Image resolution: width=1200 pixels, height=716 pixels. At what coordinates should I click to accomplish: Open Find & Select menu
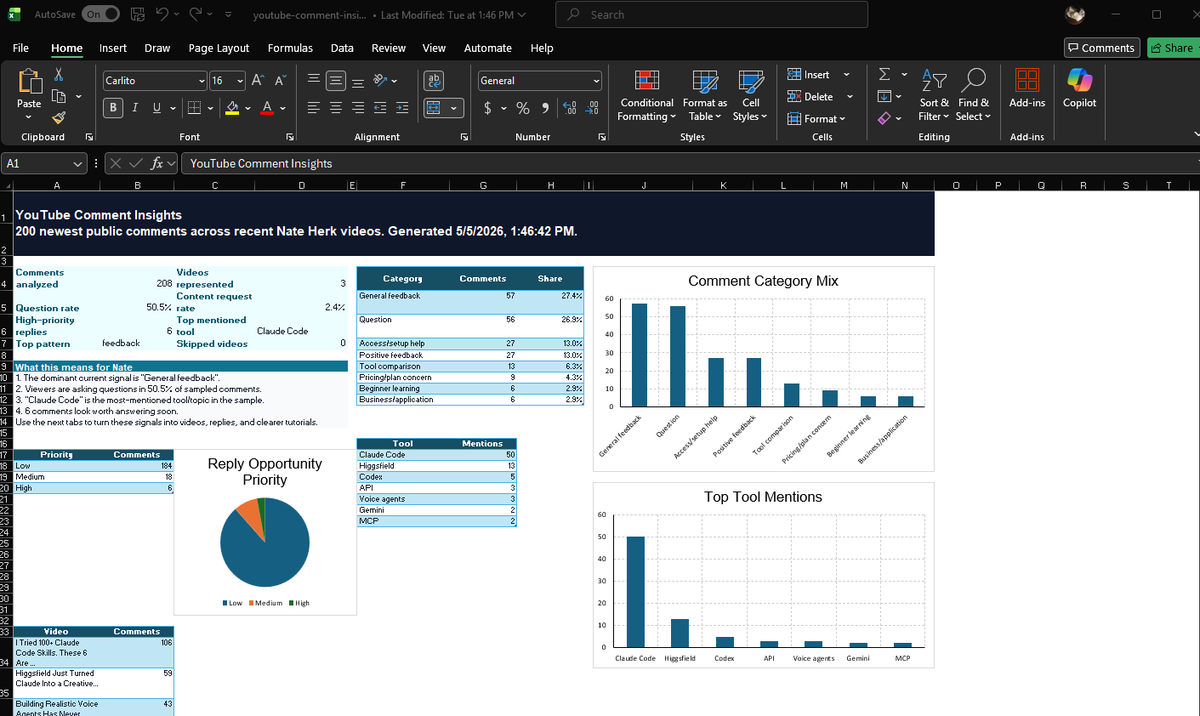click(974, 96)
